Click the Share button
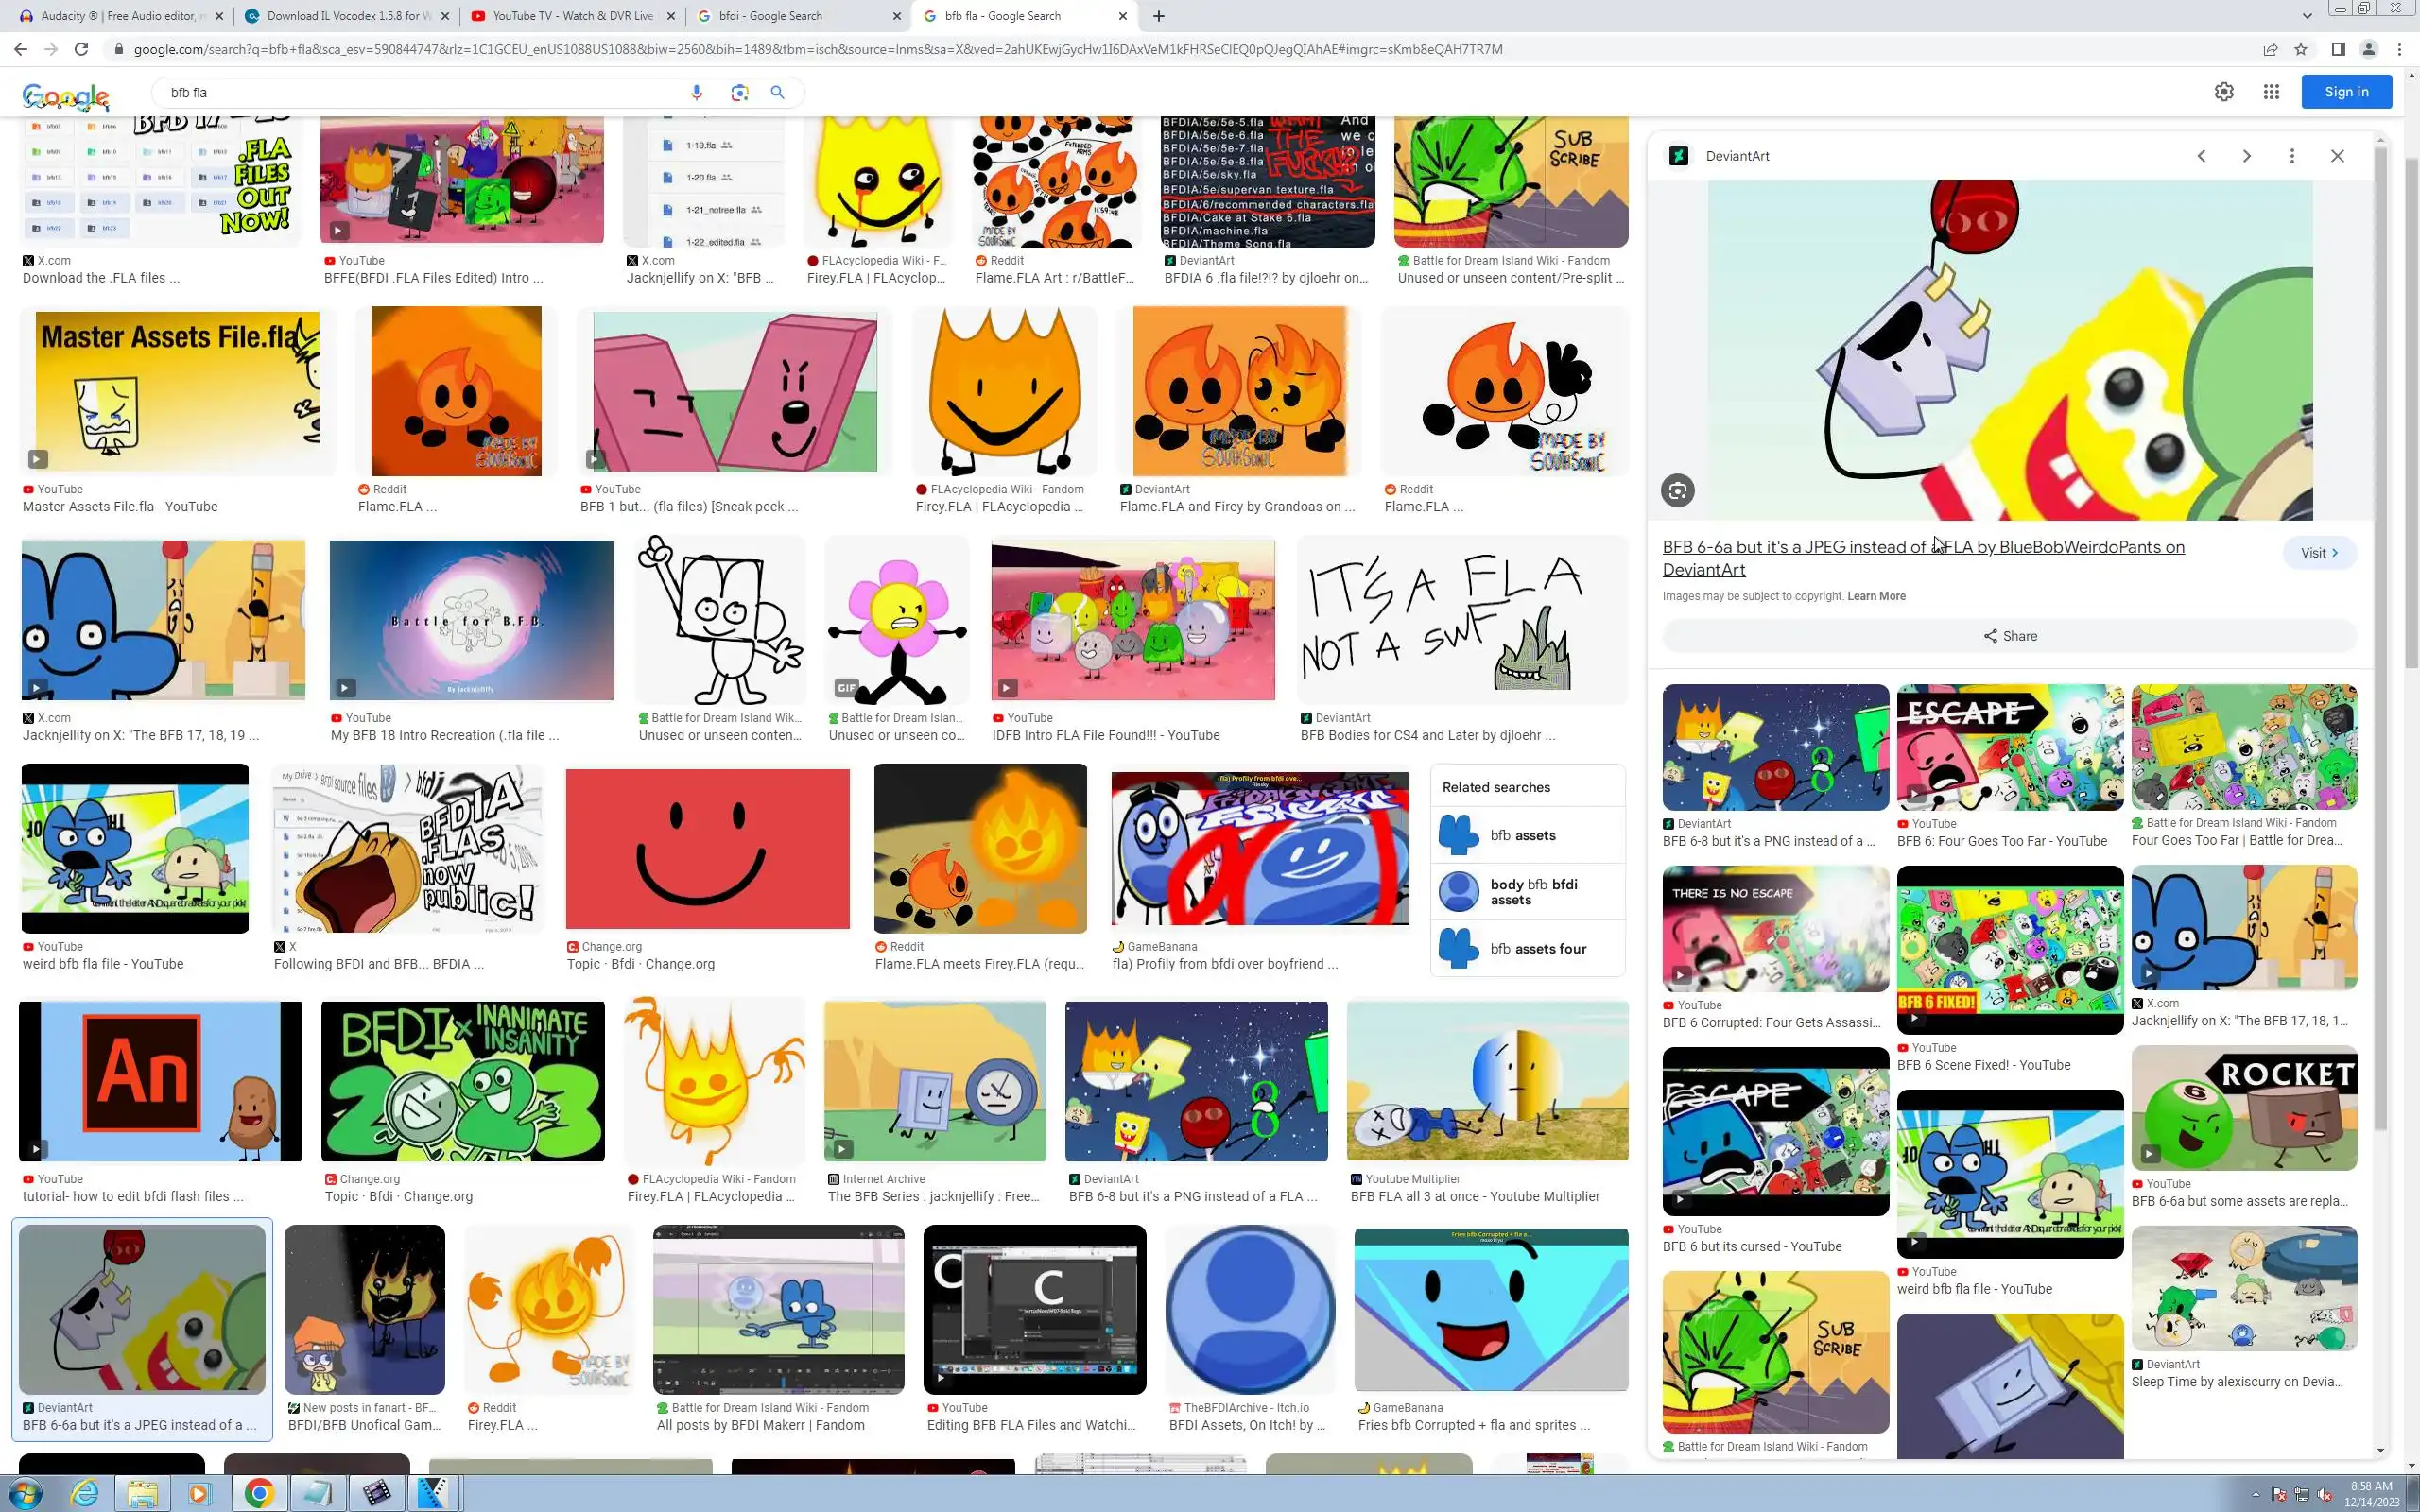The height and width of the screenshot is (1512, 2420). (x=2009, y=636)
